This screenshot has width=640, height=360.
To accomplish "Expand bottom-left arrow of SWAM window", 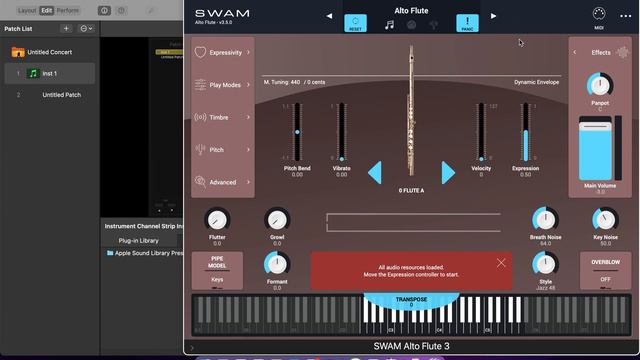I will coord(192,348).
